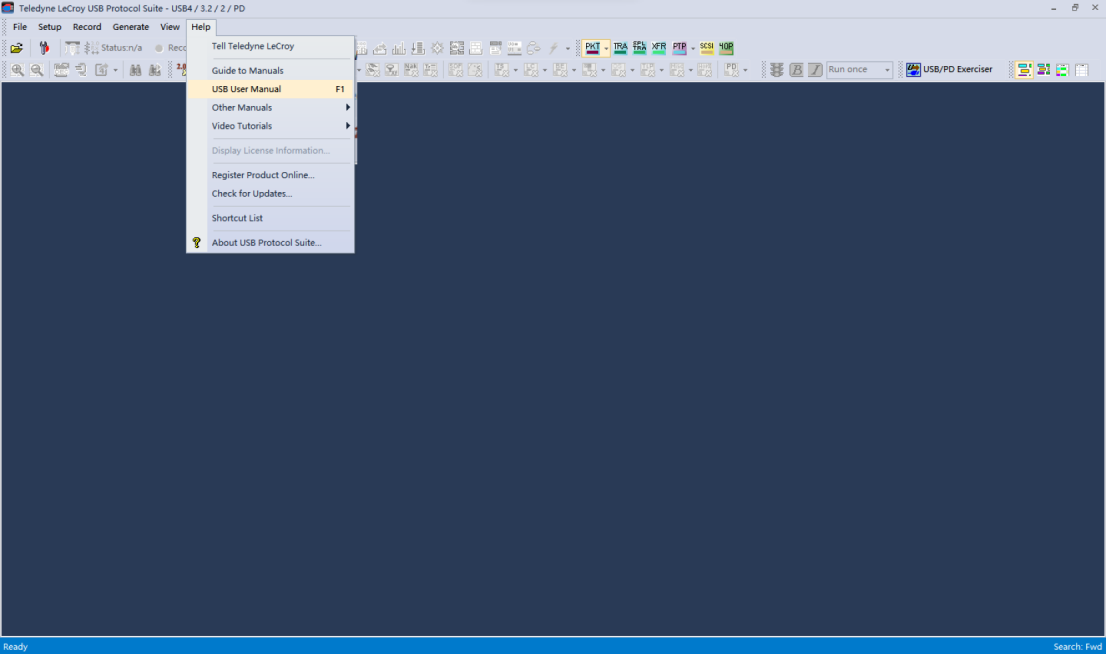The image size is (1106, 654).
Task: Open recording options via the wrench icon
Action: tap(44, 48)
